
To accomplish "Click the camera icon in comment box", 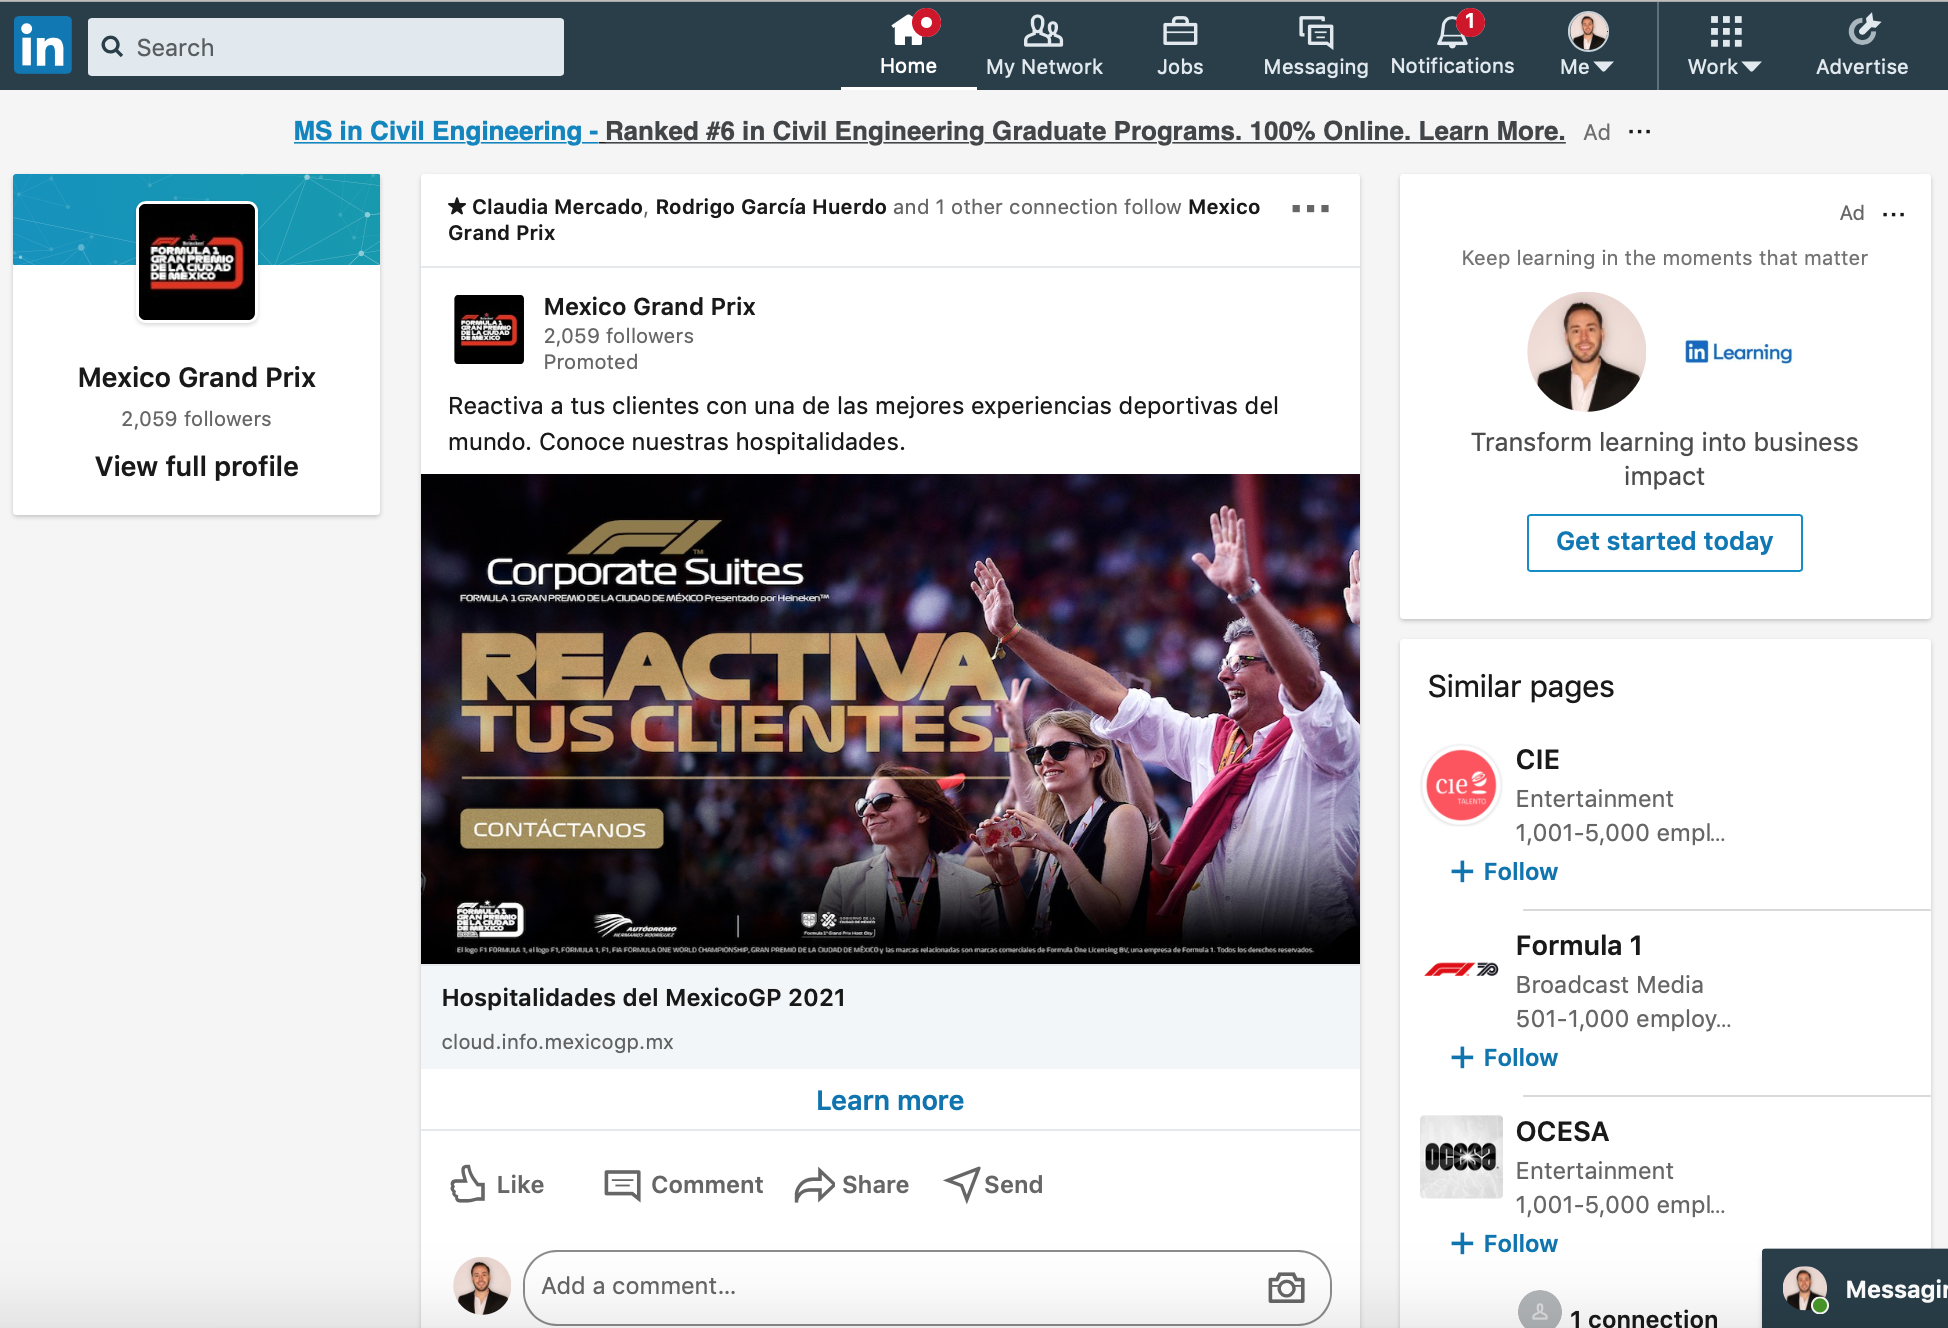I will pos(1286,1287).
